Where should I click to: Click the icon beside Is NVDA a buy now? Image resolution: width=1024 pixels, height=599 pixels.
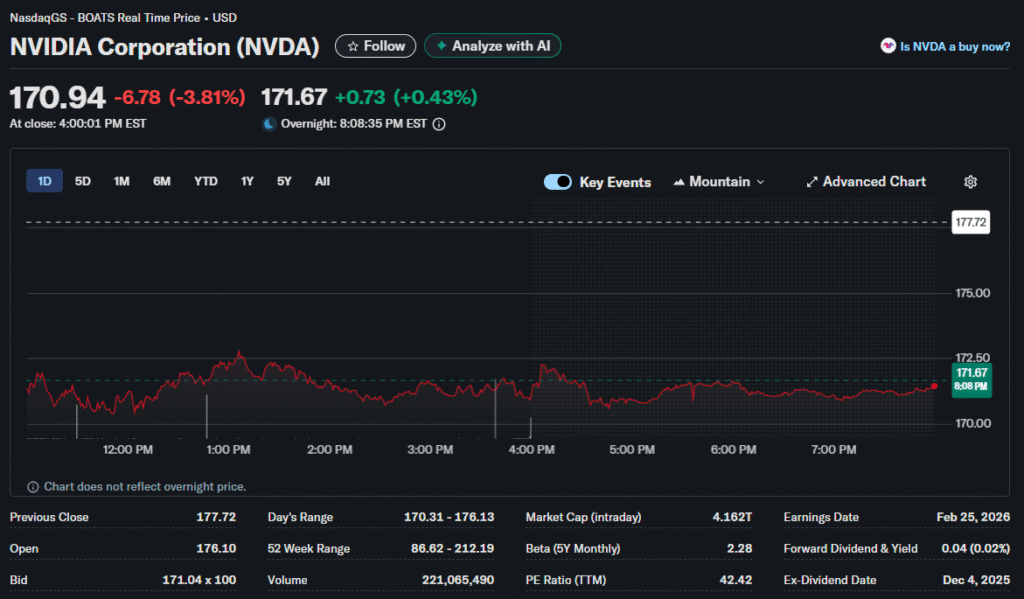pyautogui.click(x=887, y=46)
